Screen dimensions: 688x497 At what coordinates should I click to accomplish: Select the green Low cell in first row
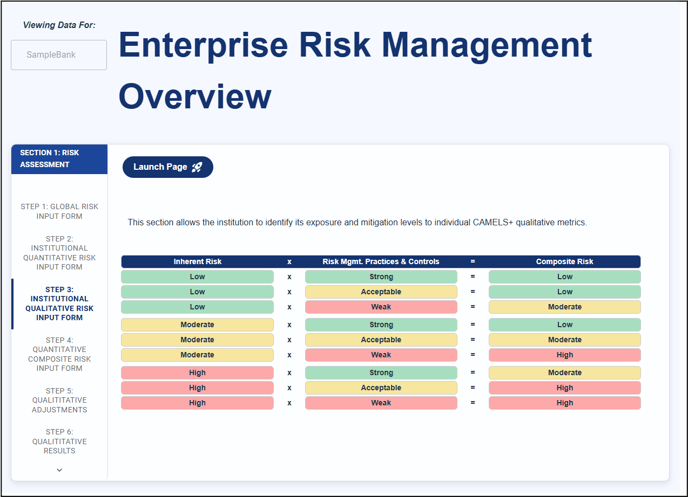(x=197, y=277)
